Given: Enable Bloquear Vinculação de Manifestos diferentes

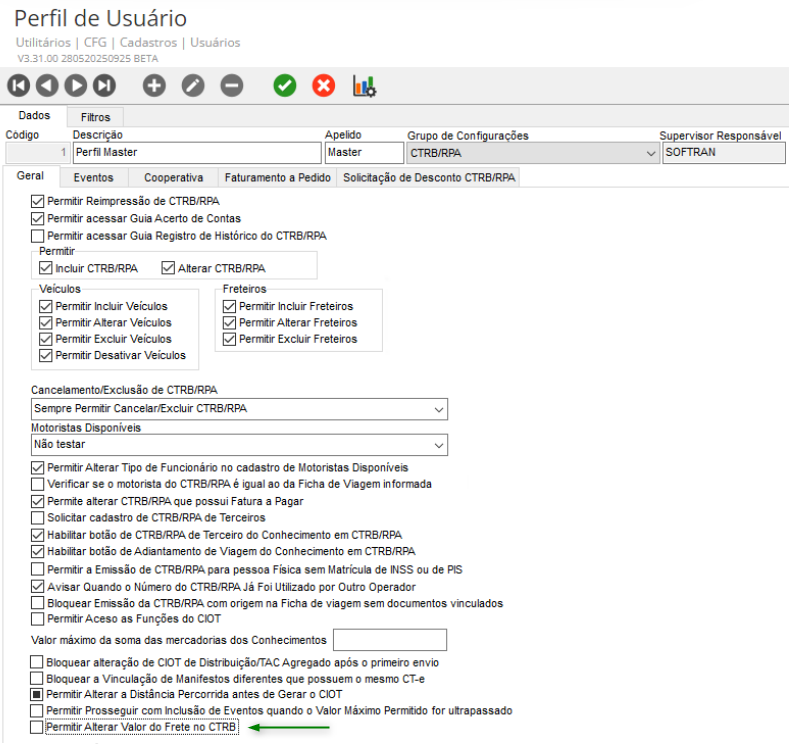Looking at the screenshot, I should click(36, 678).
